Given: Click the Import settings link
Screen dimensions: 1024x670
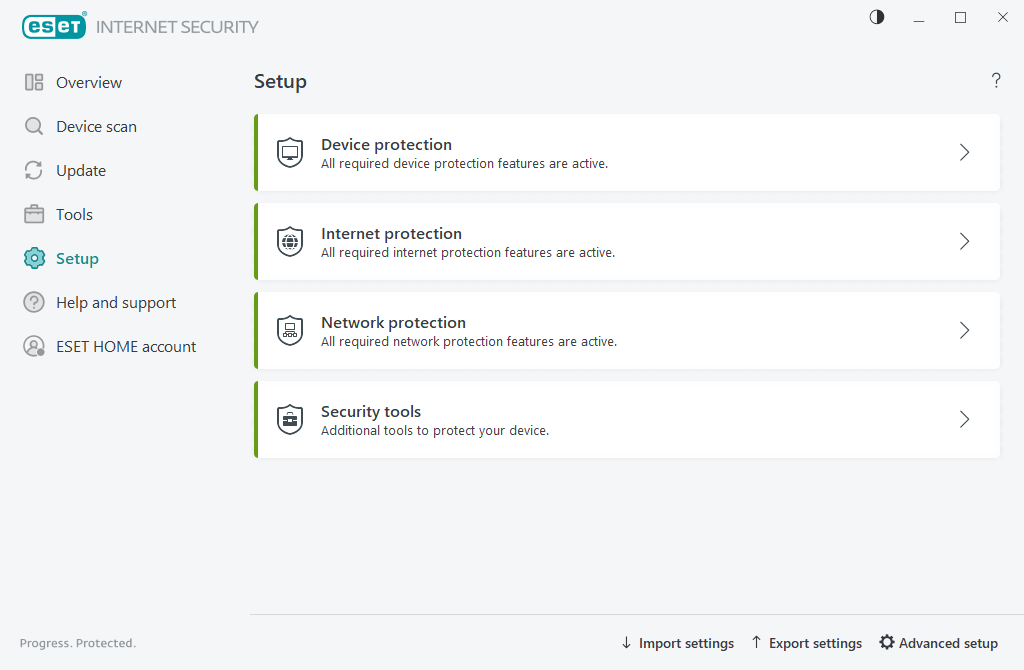Looking at the screenshot, I should tap(686, 643).
